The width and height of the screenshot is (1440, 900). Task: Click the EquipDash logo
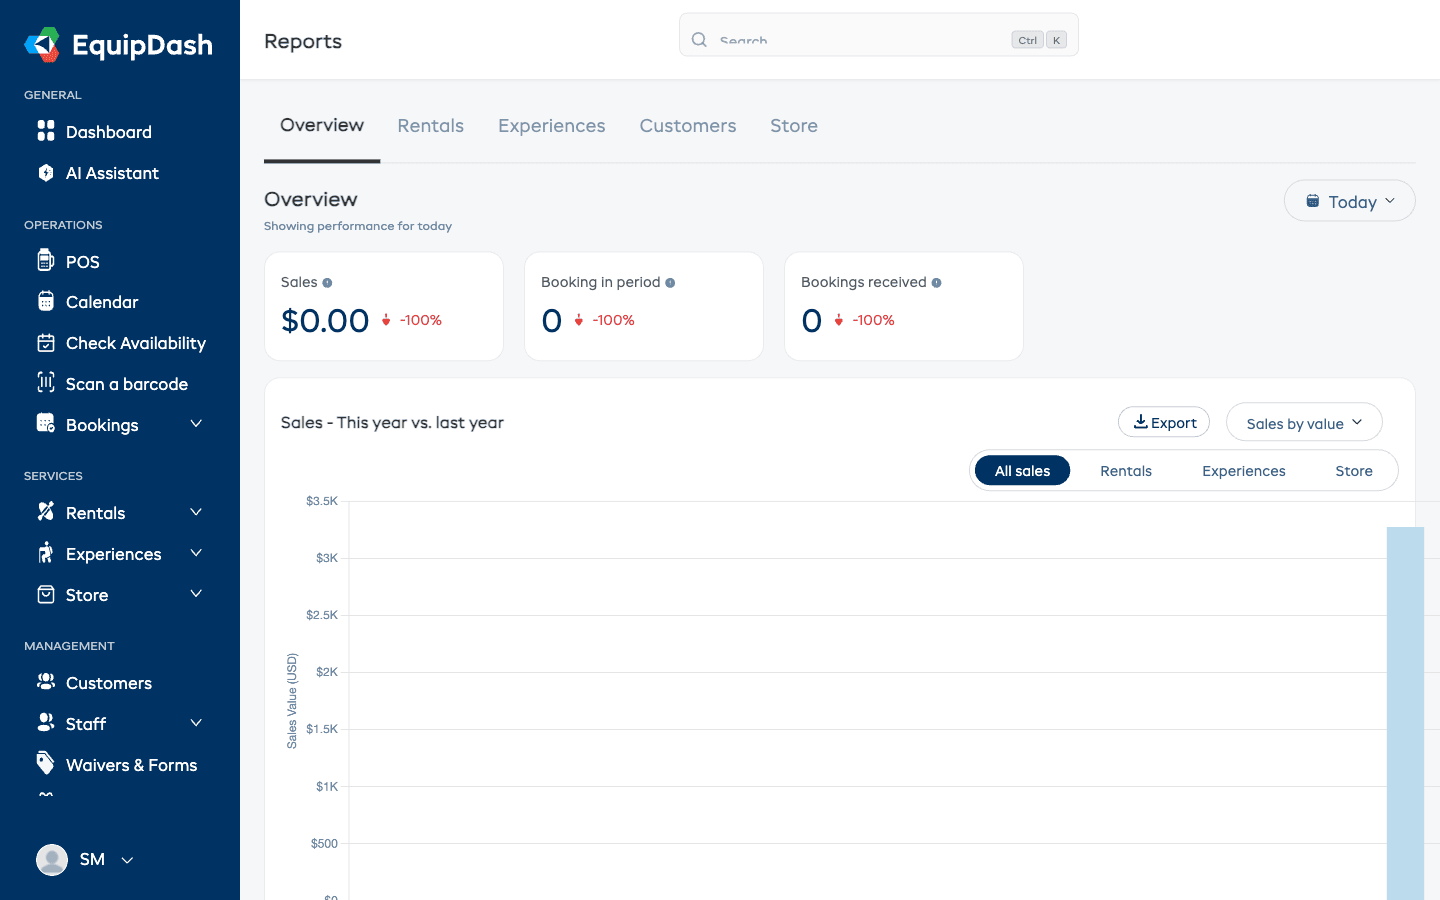click(x=118, y=44)
